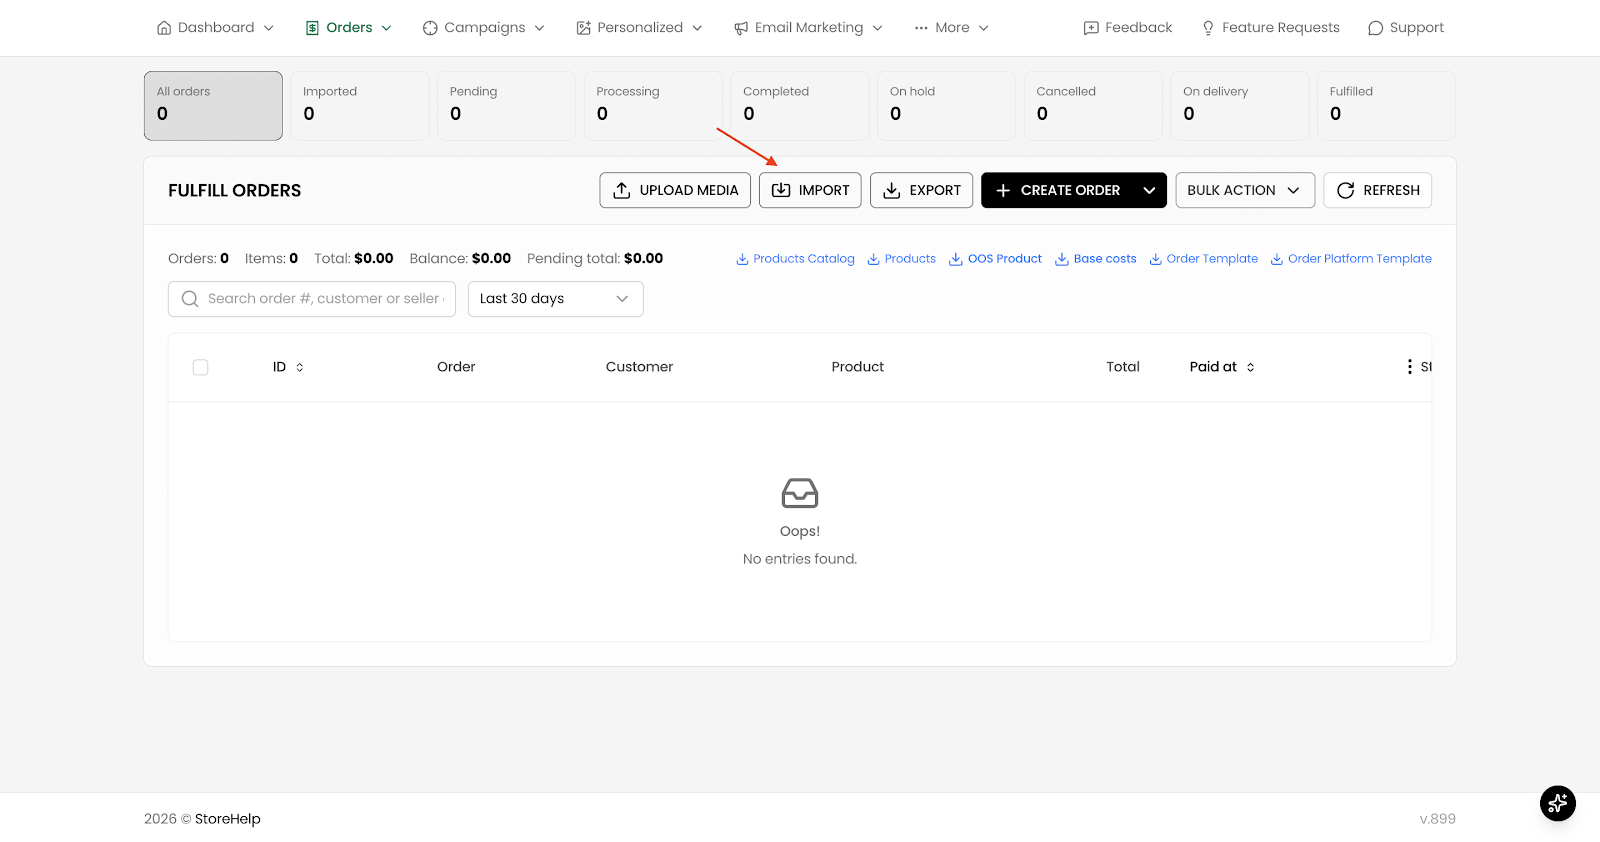Tick the select-all orders checkbox
Screen dimensions: 1600x842
[x=201, y=367]
